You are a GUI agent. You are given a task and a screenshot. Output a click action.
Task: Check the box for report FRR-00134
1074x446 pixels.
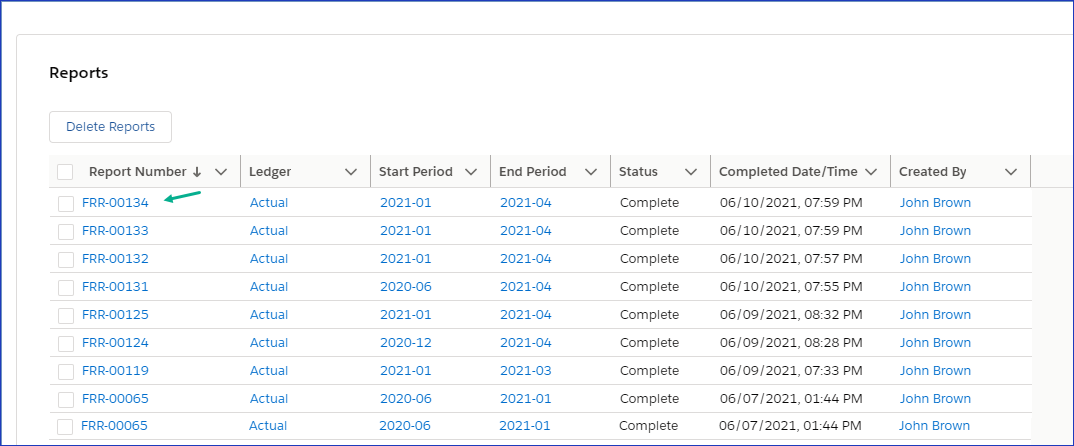click(66, 204)
